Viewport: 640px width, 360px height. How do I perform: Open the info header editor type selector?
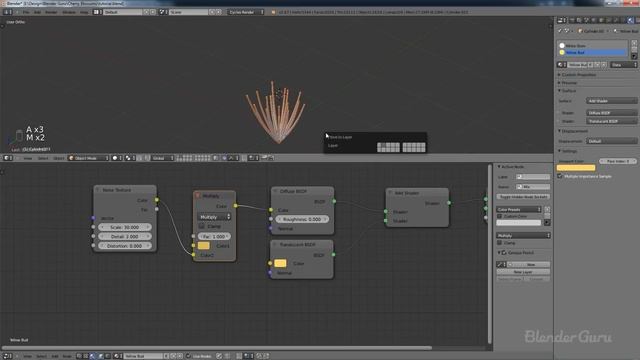[x=7, y=12]
